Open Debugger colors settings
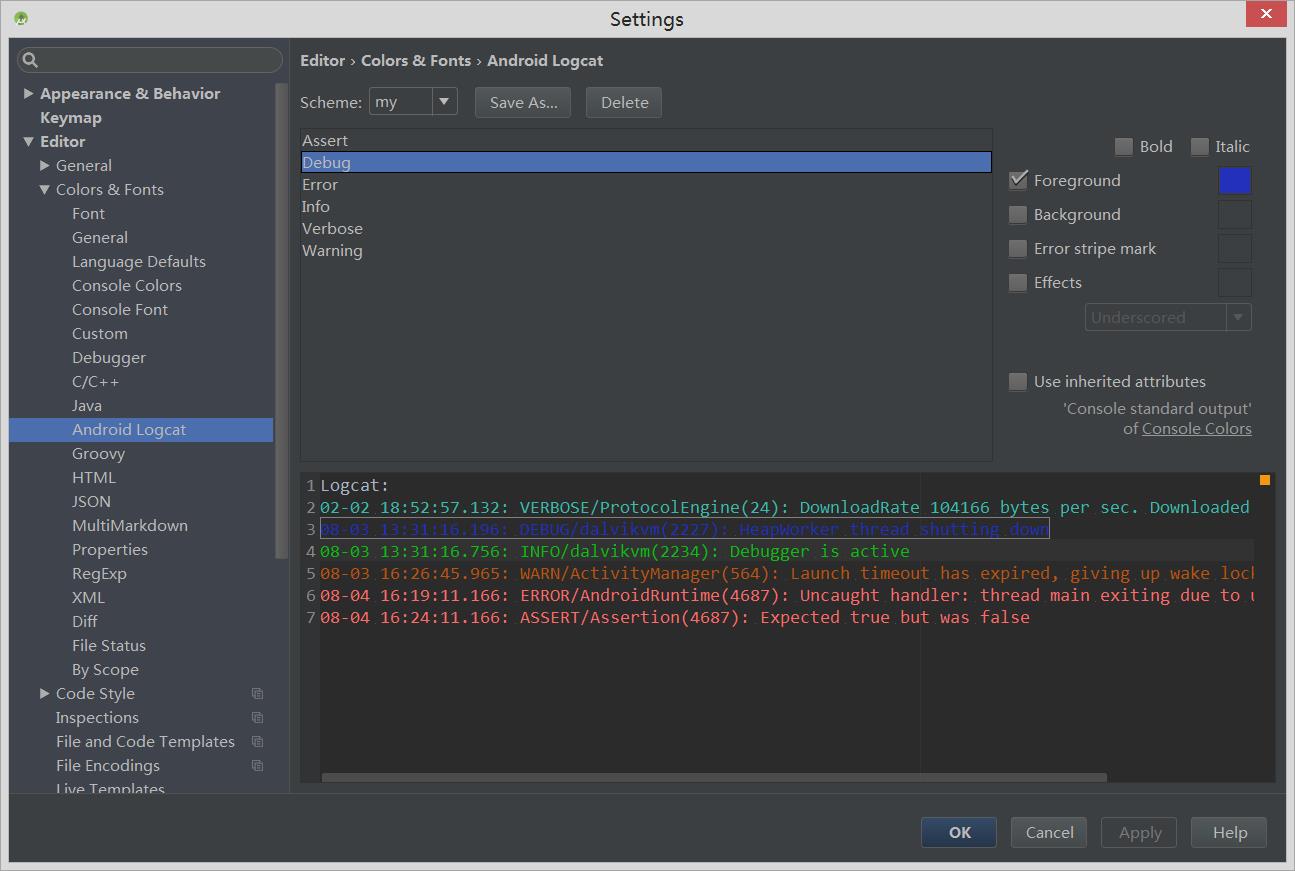1295x871 pixels. tap(109, 357)
